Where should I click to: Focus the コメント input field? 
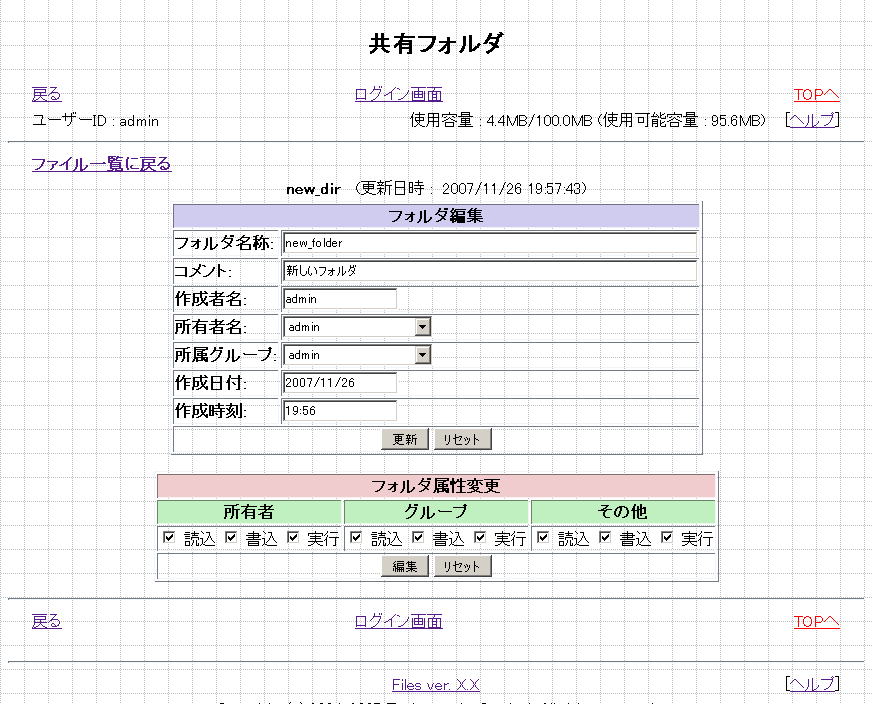coord(489,271)
